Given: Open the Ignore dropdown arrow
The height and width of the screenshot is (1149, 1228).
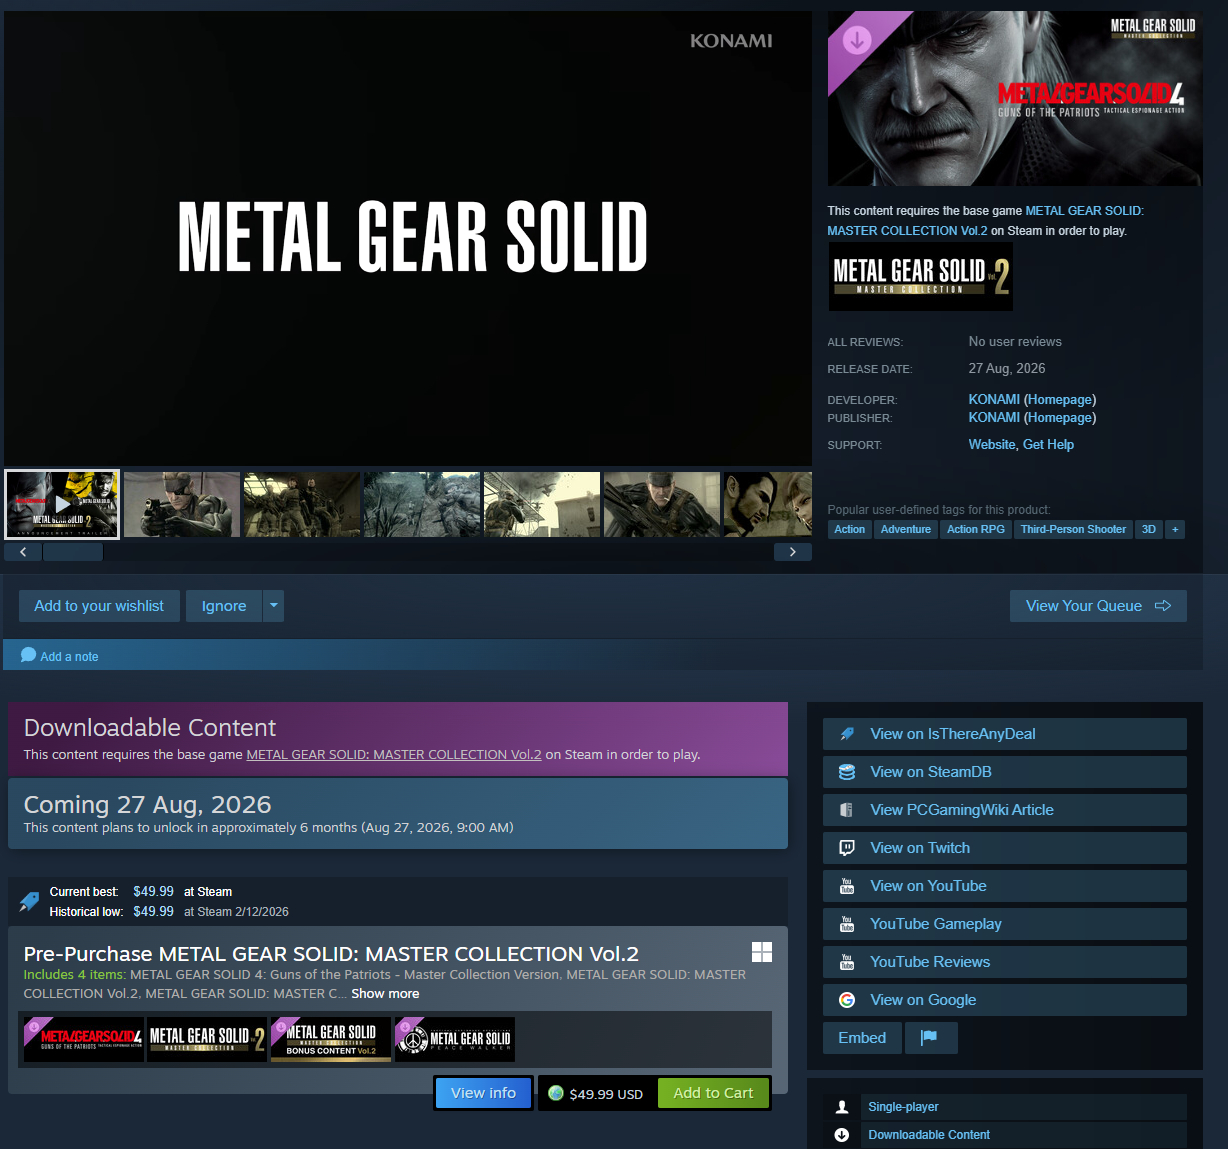Looking at the screenshot, I should (x=273, y=606).
